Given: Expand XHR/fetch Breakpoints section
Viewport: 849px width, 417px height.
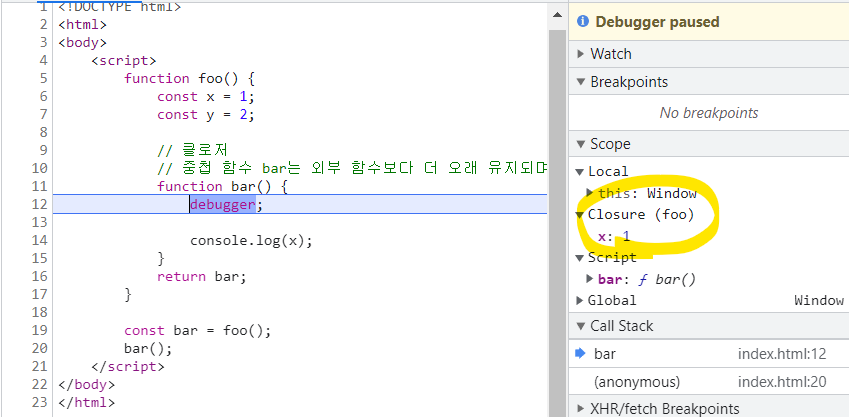Looking at the screenshot, I should [x=581, y=408].
